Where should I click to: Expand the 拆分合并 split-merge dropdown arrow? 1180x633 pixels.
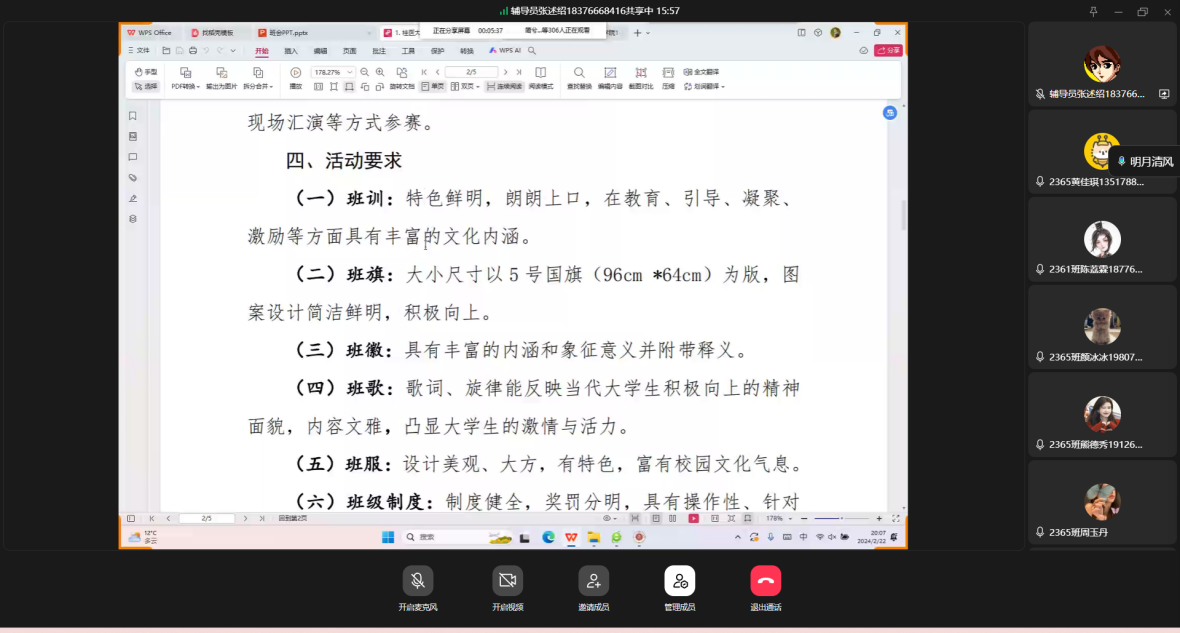[x=270, y=86]
